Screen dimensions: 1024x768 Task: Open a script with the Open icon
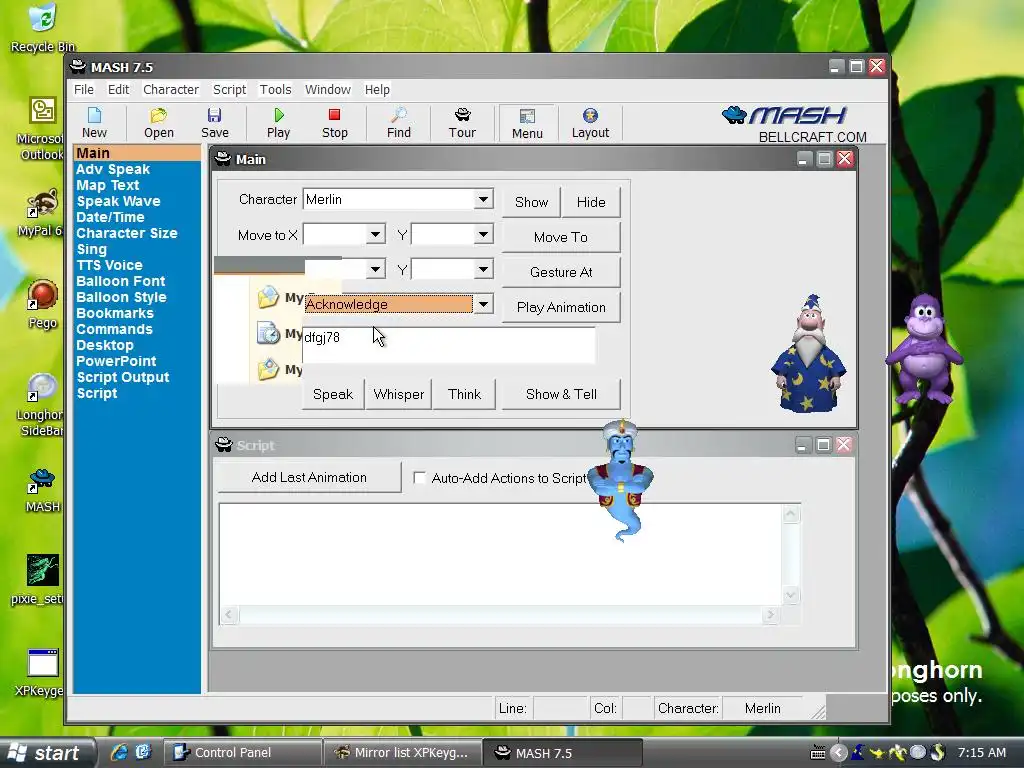point(159,123)
